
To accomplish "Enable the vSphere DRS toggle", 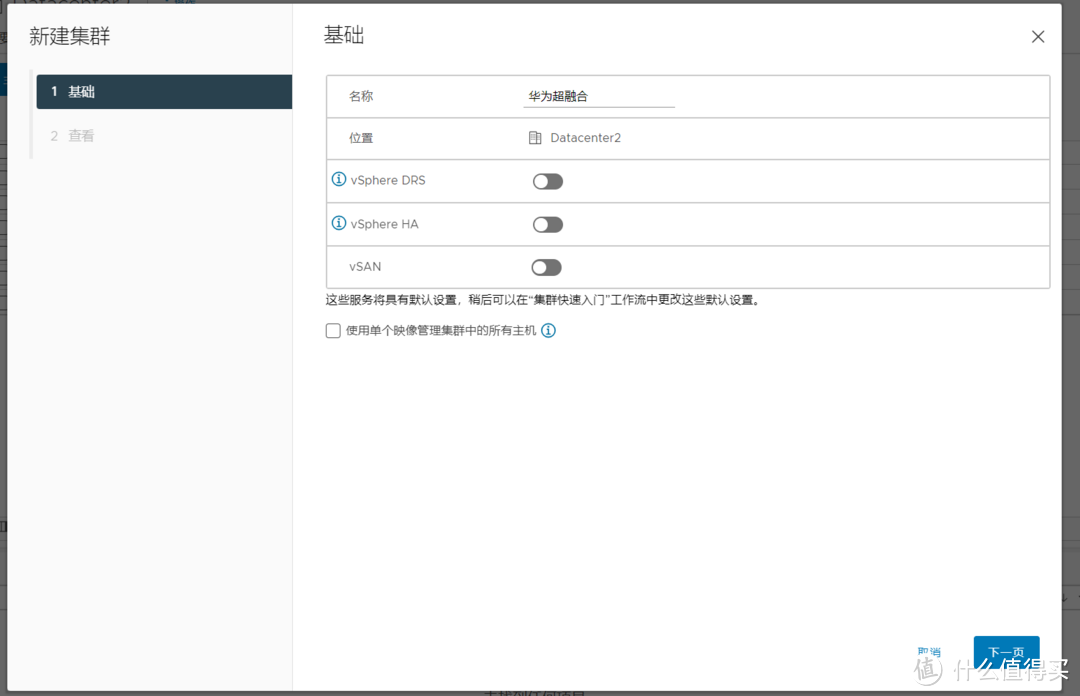I will click(x=548, y=181).
